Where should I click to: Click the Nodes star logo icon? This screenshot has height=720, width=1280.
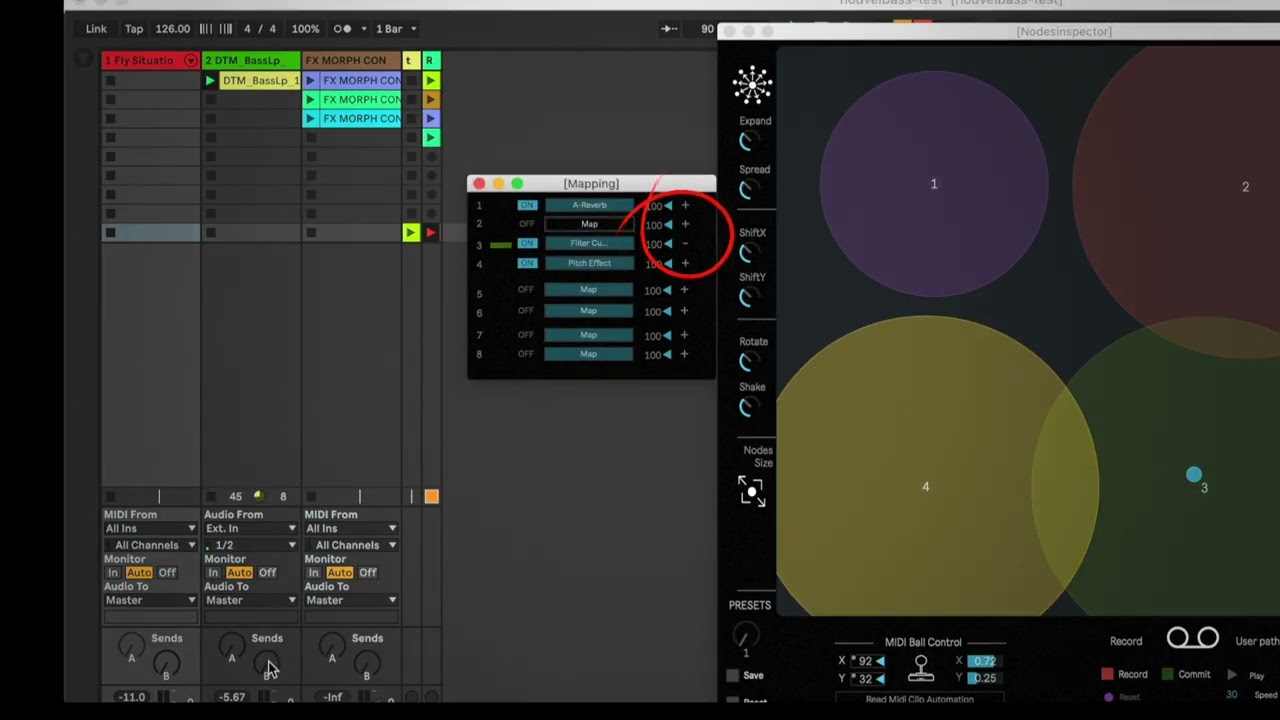tap(752, 85)
